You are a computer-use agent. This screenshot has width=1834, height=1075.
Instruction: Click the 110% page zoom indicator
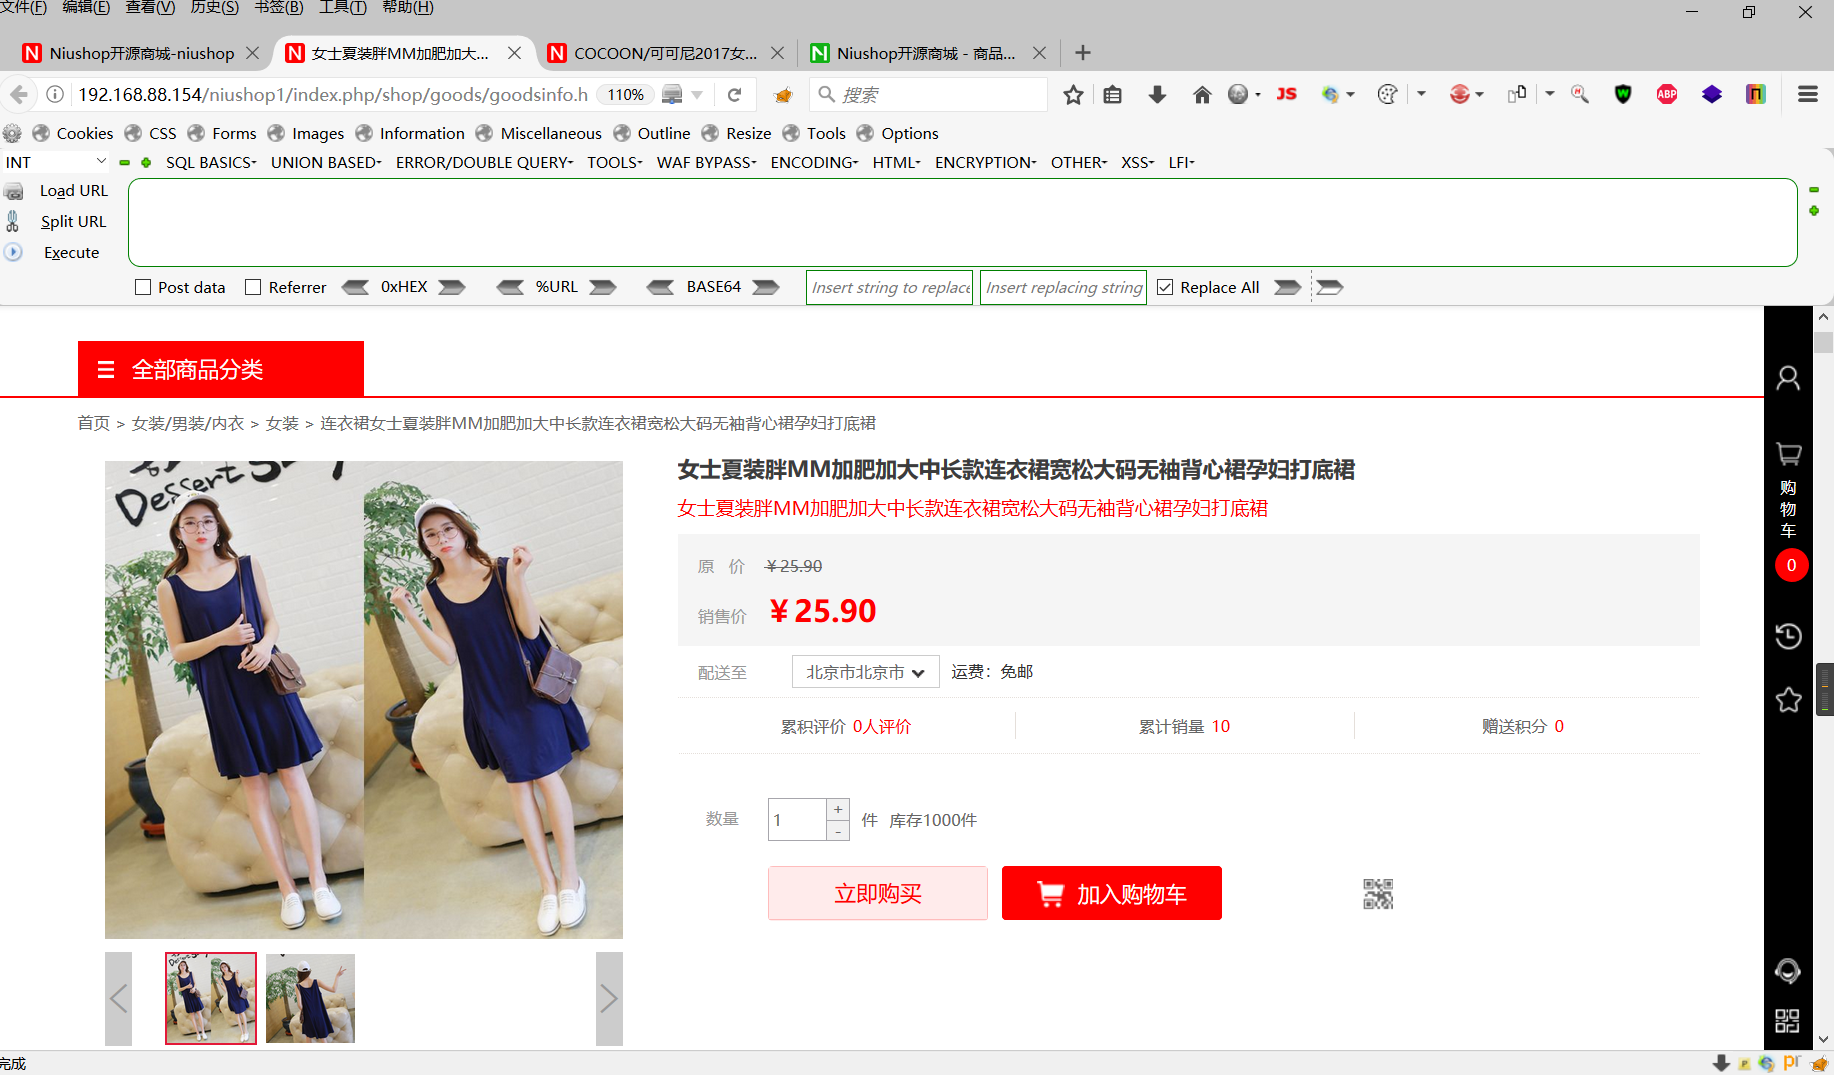625,94
